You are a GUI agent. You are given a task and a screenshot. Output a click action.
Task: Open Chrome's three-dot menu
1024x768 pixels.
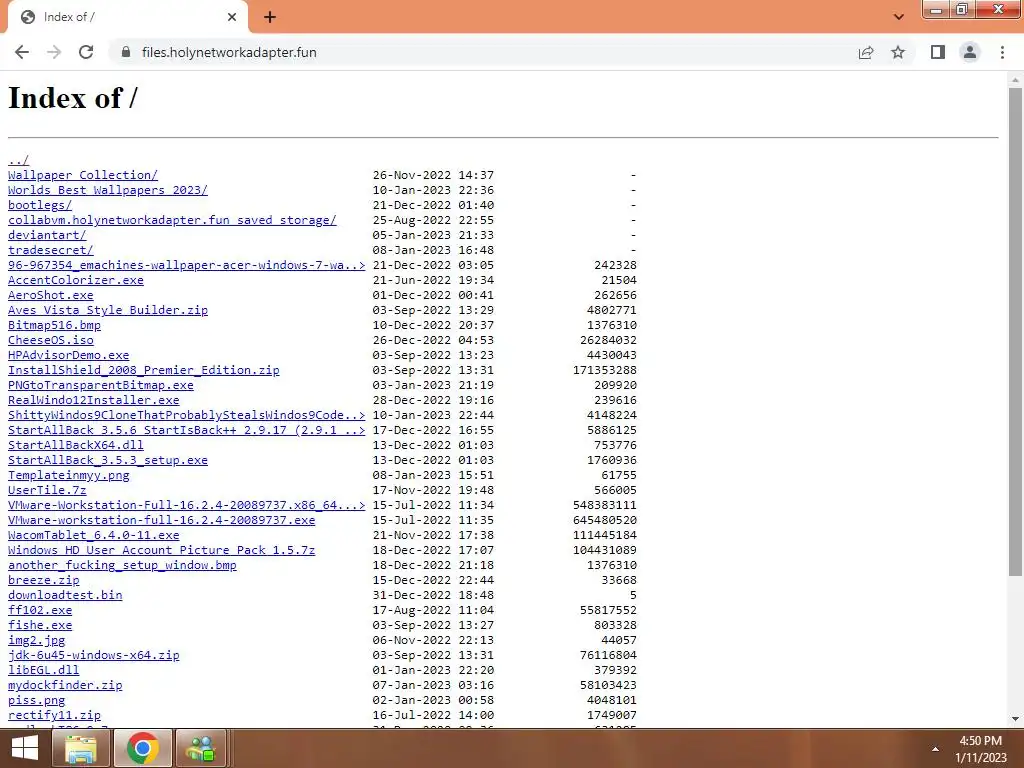pyautogui.click(x=1002, y=52)
